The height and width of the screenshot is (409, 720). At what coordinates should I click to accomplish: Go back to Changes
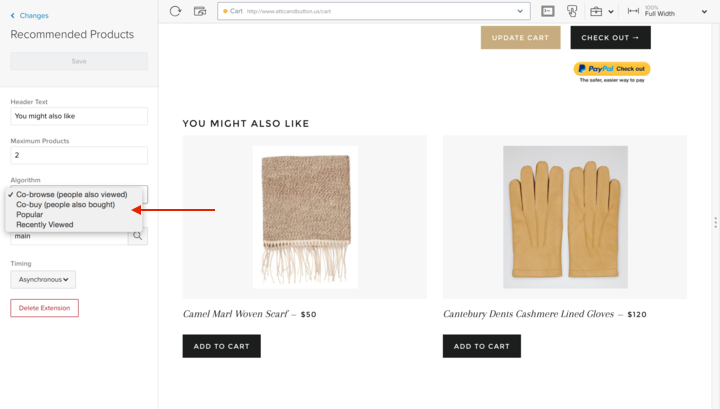coord(29,15)
